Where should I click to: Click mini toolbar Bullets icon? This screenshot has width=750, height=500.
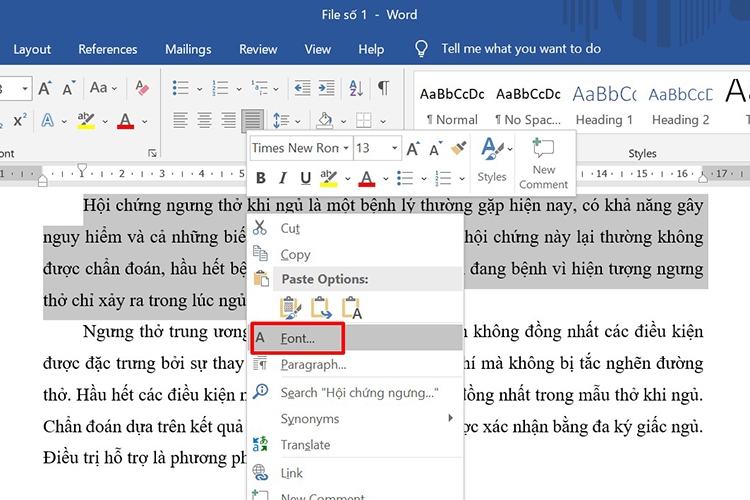405,178
